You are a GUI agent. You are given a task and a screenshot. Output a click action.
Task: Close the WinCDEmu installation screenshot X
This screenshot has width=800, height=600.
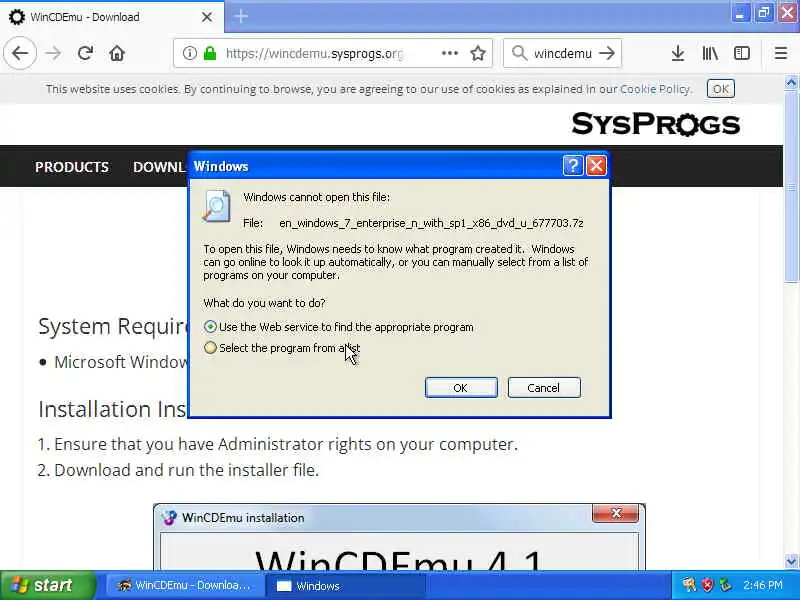tap(615, 513)
